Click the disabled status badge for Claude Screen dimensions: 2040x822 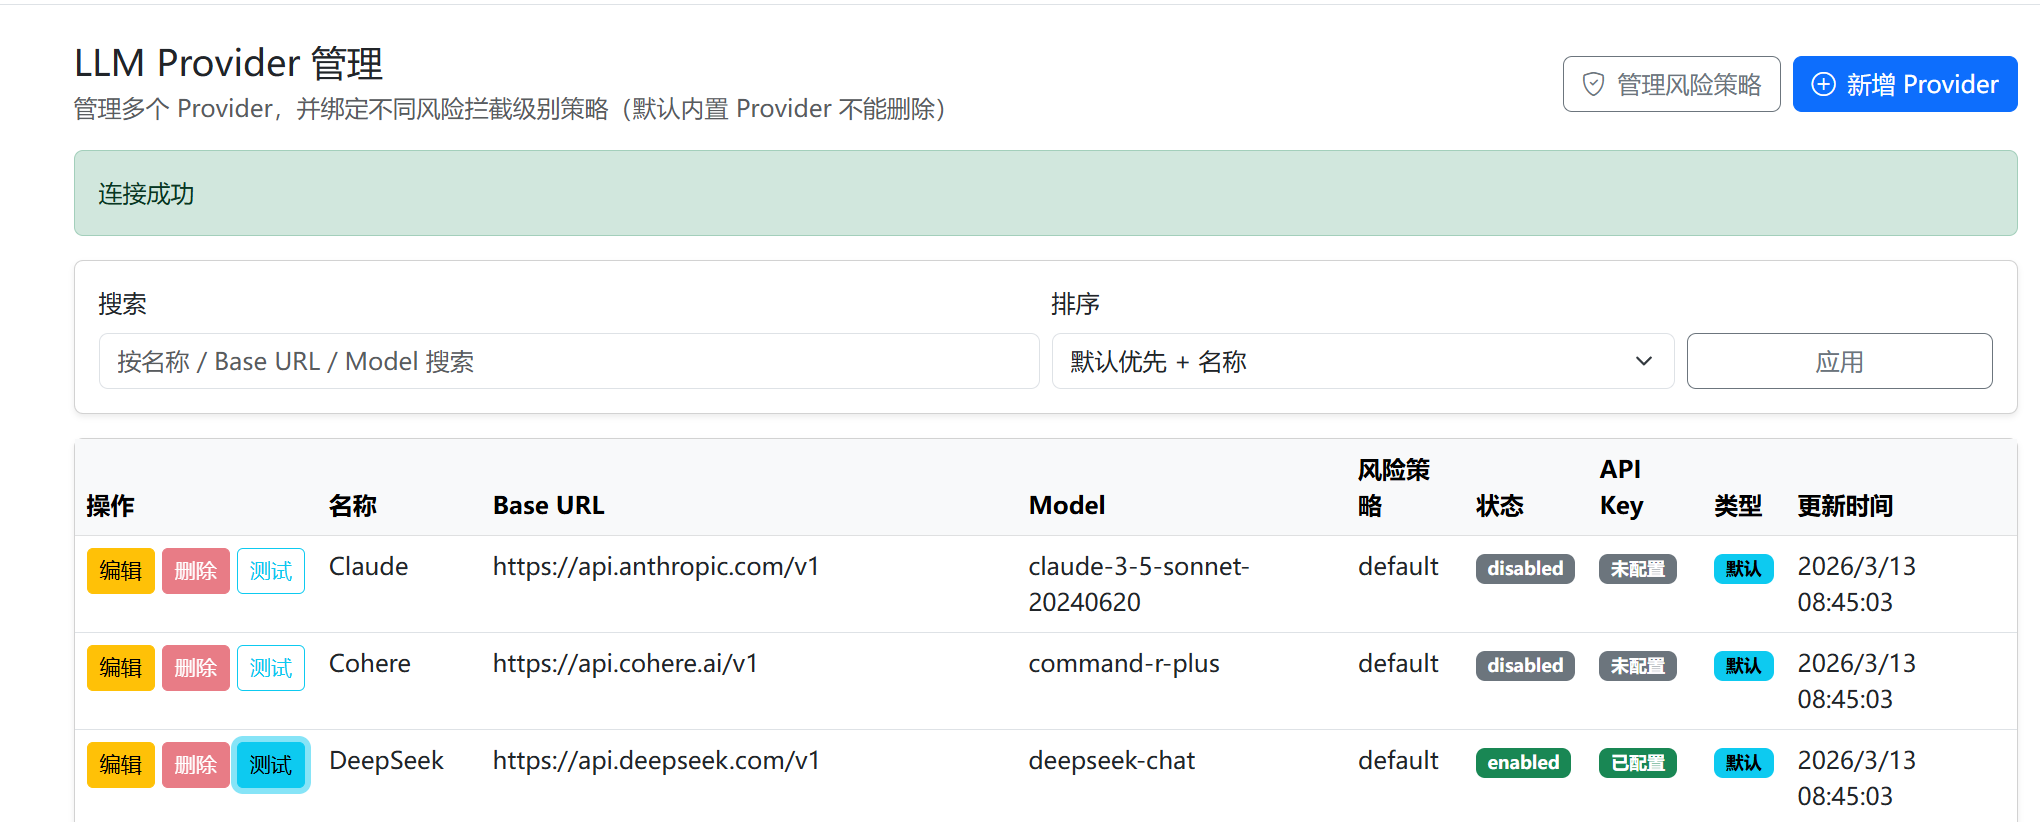(x=1524, y=569)
